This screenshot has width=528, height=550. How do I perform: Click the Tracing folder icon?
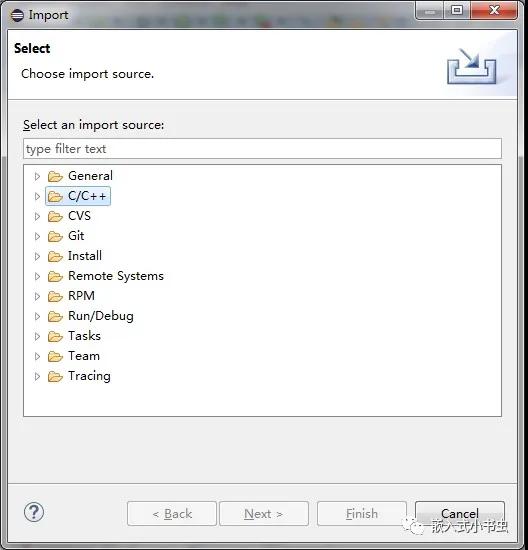coord(55,376)
